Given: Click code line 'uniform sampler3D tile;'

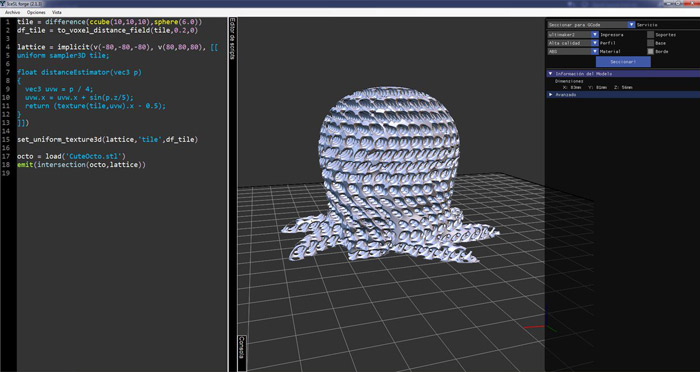Looking at the screenshot, I should tap(63, 56).
